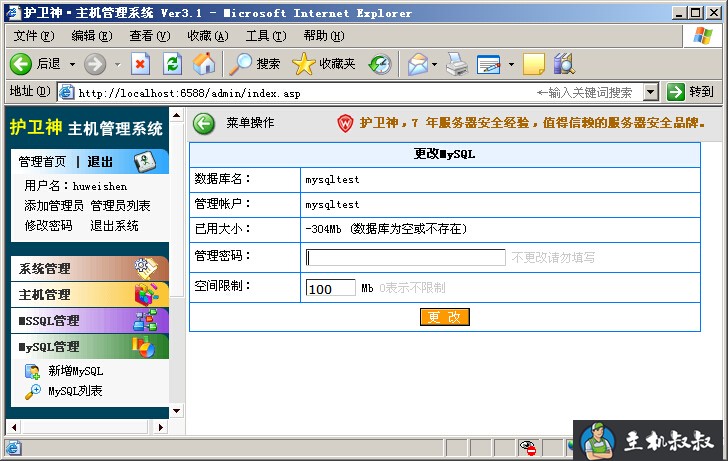Click the privacy eye icon in status bar
Viewport: 728px width, 461px height.
528,448
